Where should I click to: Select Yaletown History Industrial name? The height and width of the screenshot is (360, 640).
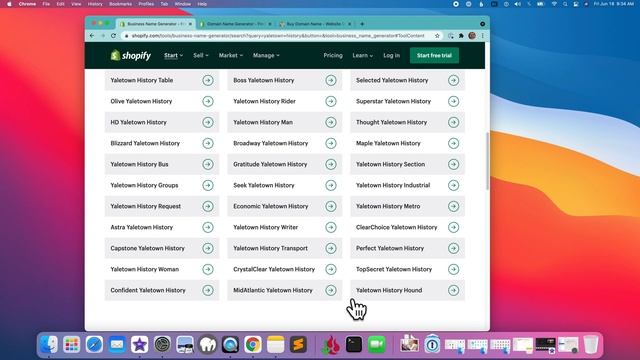click(393, 185)
